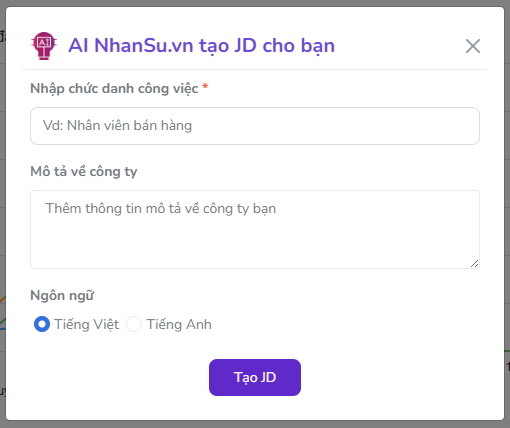Click inside the company description textarea

(x=255, y=229)
